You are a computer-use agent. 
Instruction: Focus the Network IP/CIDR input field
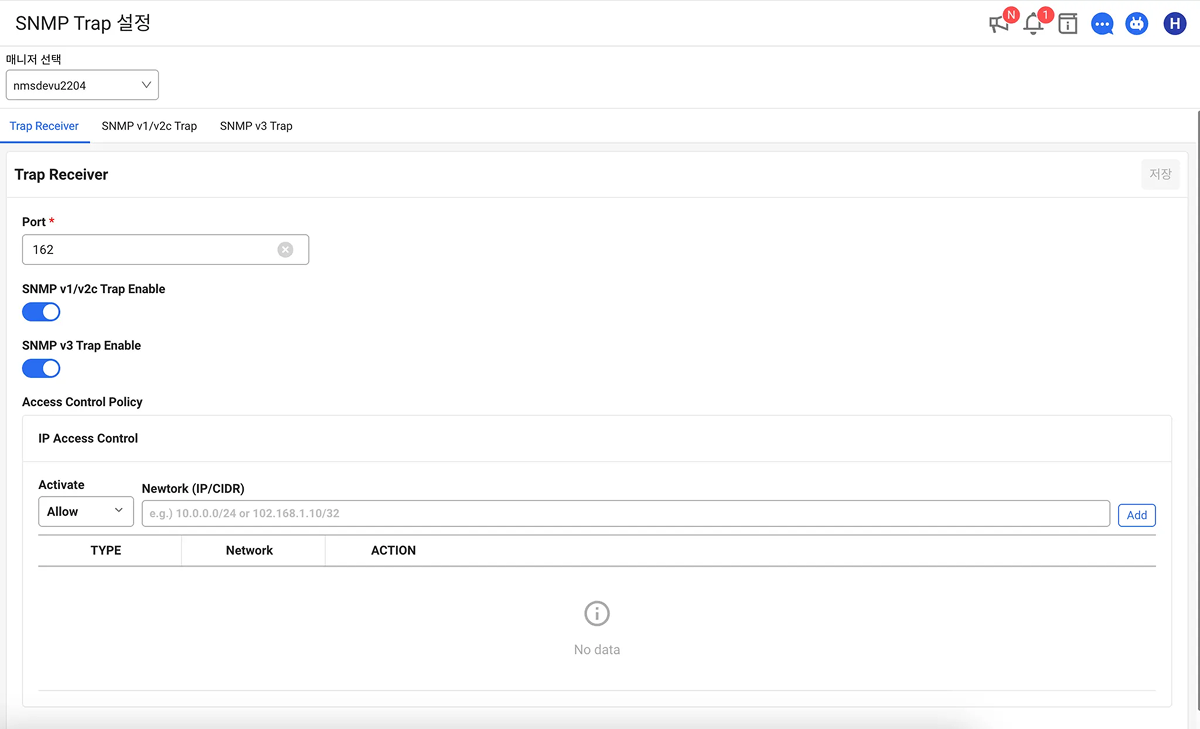click(625, 514)
